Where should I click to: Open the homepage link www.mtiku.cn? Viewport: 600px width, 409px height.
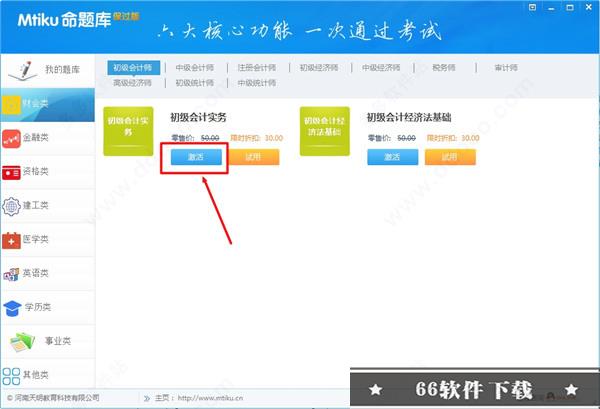click(x=210, y=398)
